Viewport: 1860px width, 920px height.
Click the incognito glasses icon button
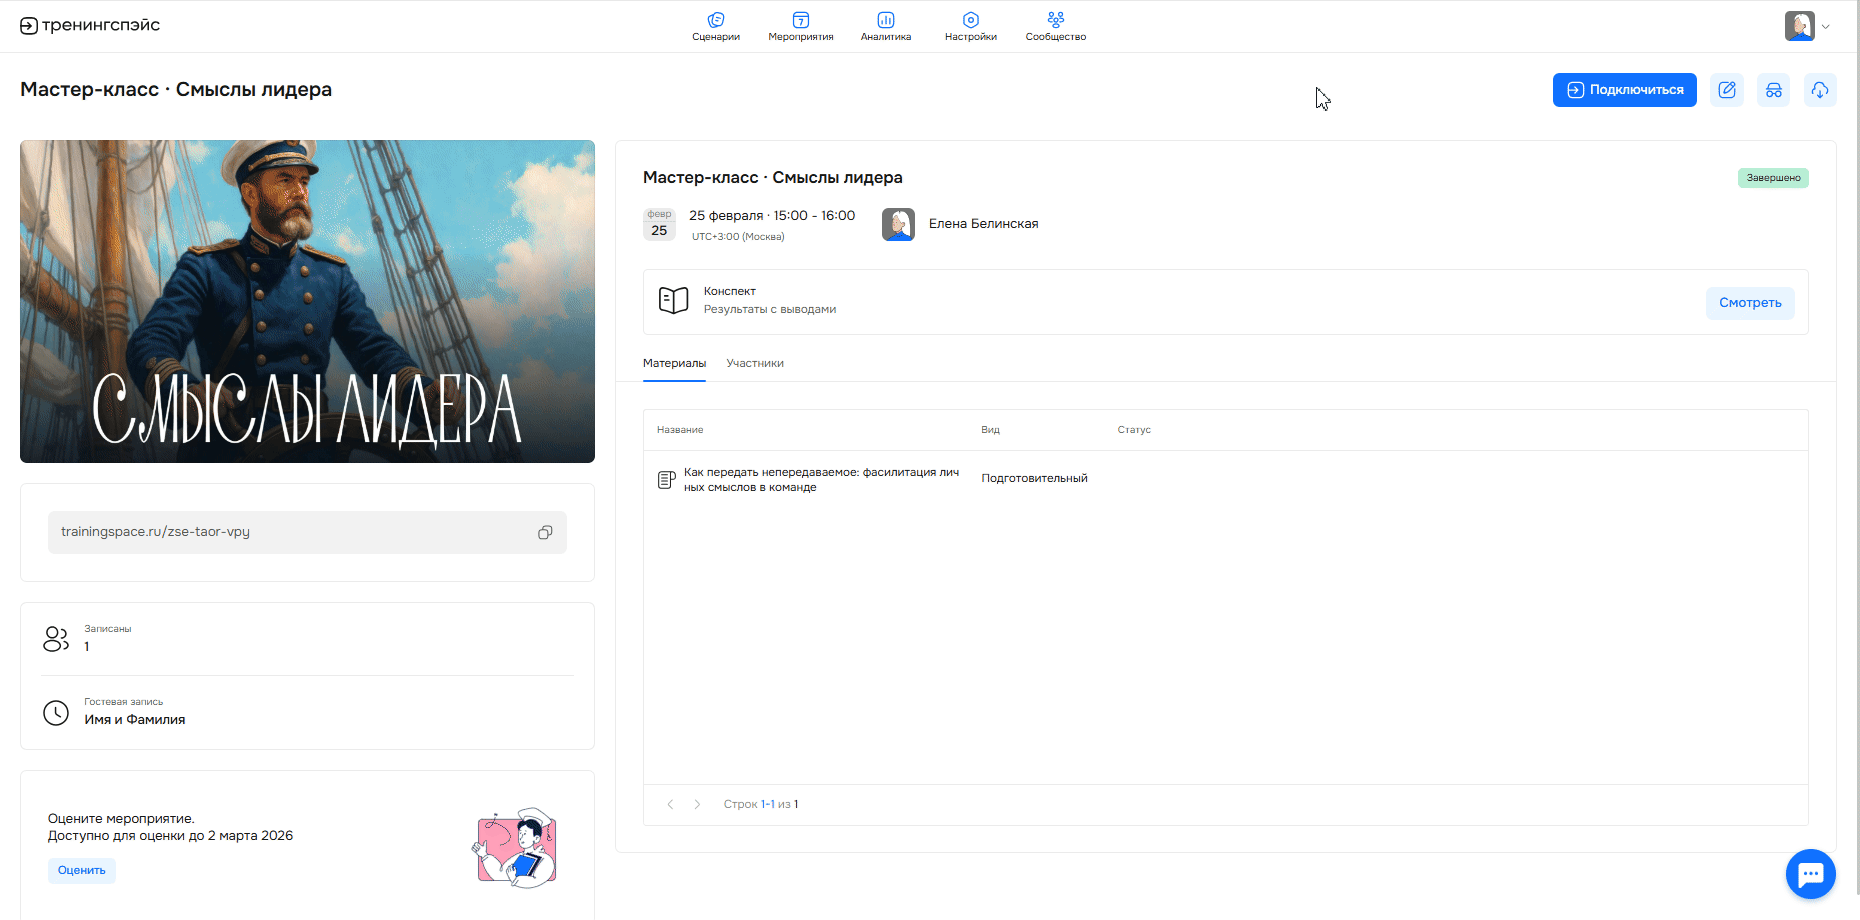coord(1773,90)
